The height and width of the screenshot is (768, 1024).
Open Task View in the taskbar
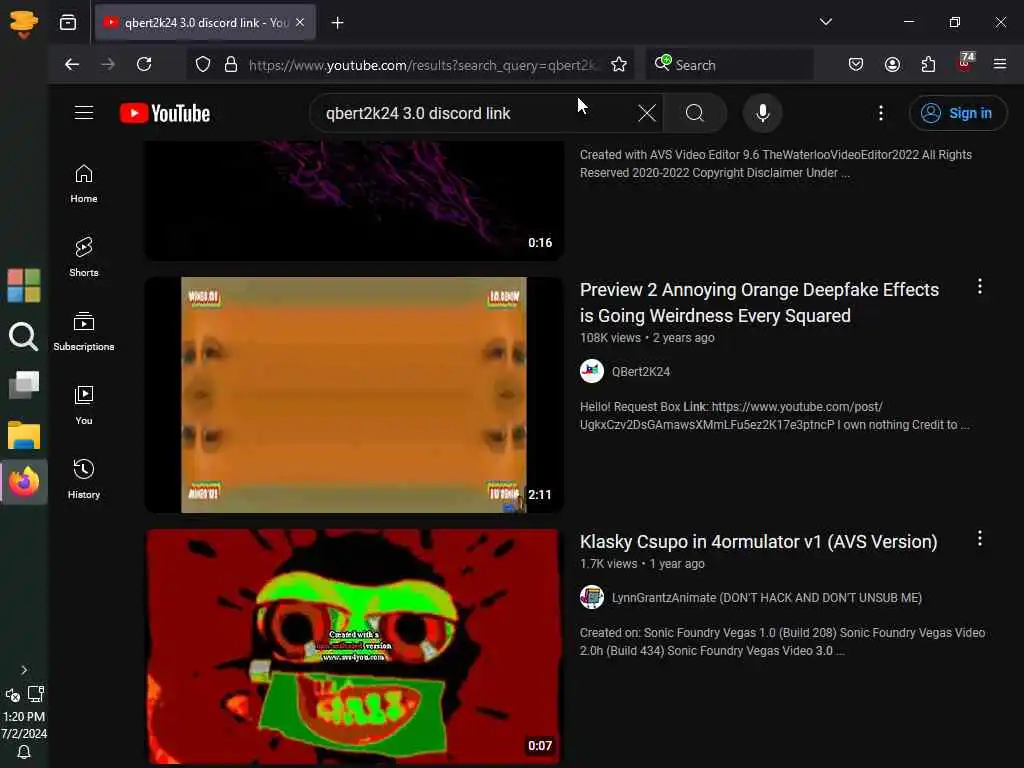coord(24,384)
